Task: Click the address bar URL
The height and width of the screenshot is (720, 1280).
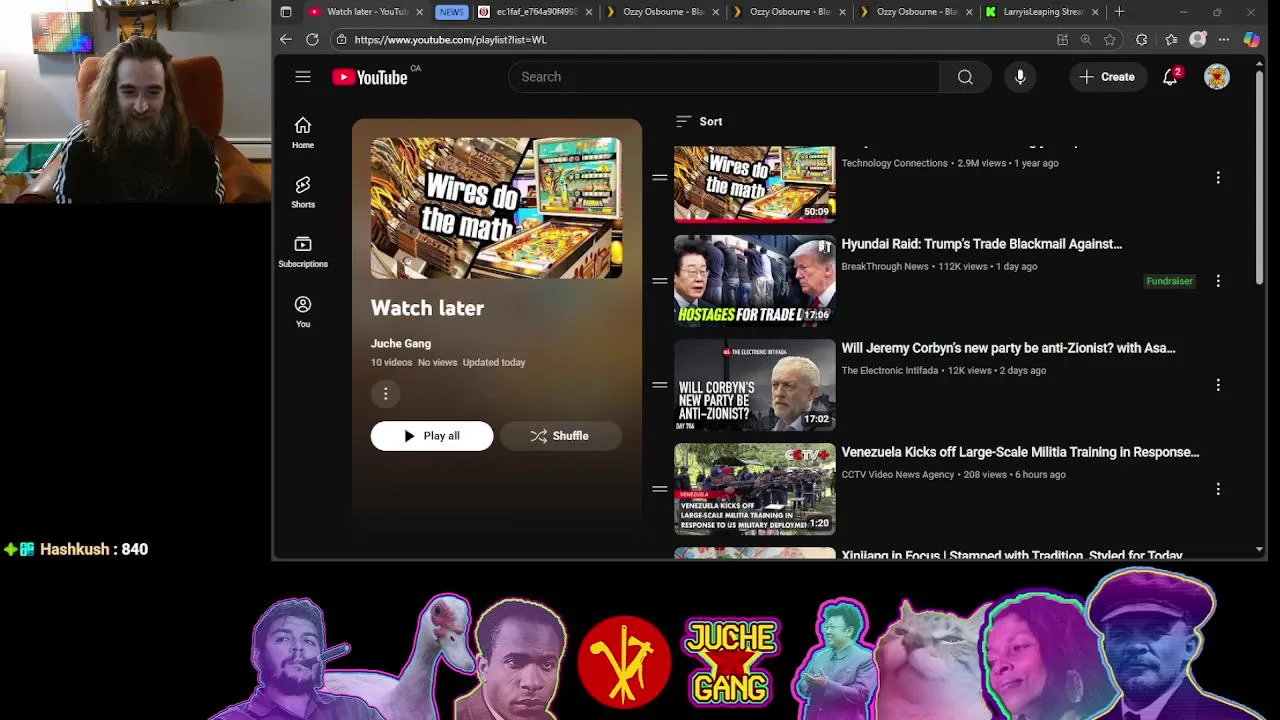Action: tap(450, 40)
